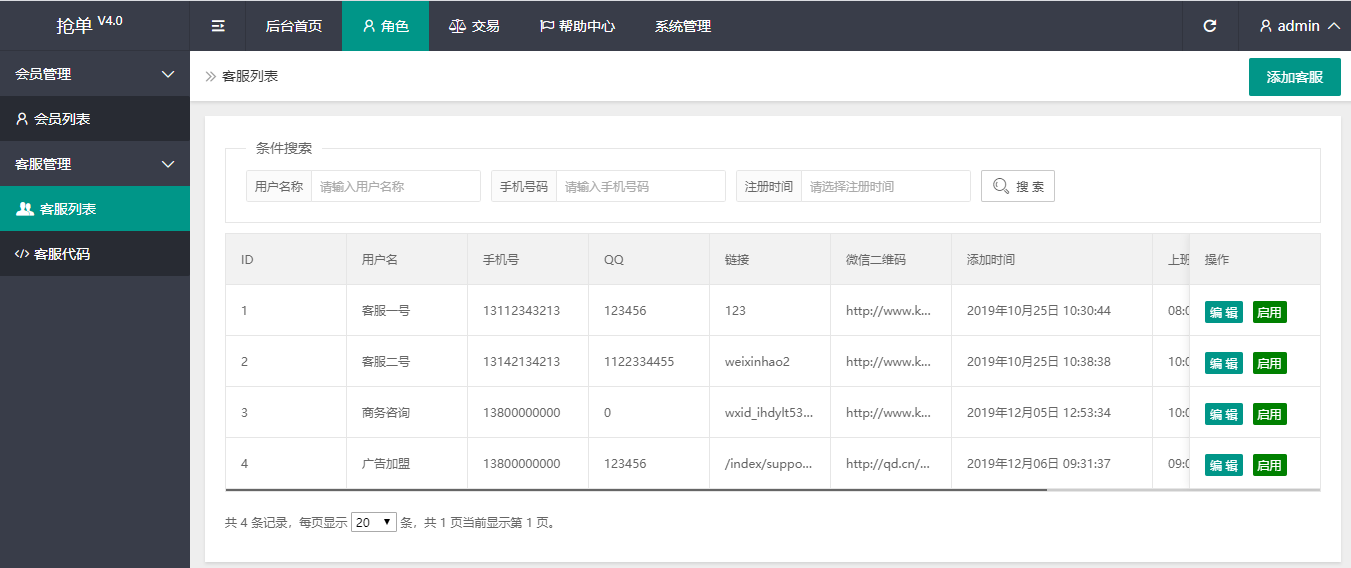Collapse the 客服管理 sidebar group
The width and height of the screenshot is (1351, 568).
94,164
